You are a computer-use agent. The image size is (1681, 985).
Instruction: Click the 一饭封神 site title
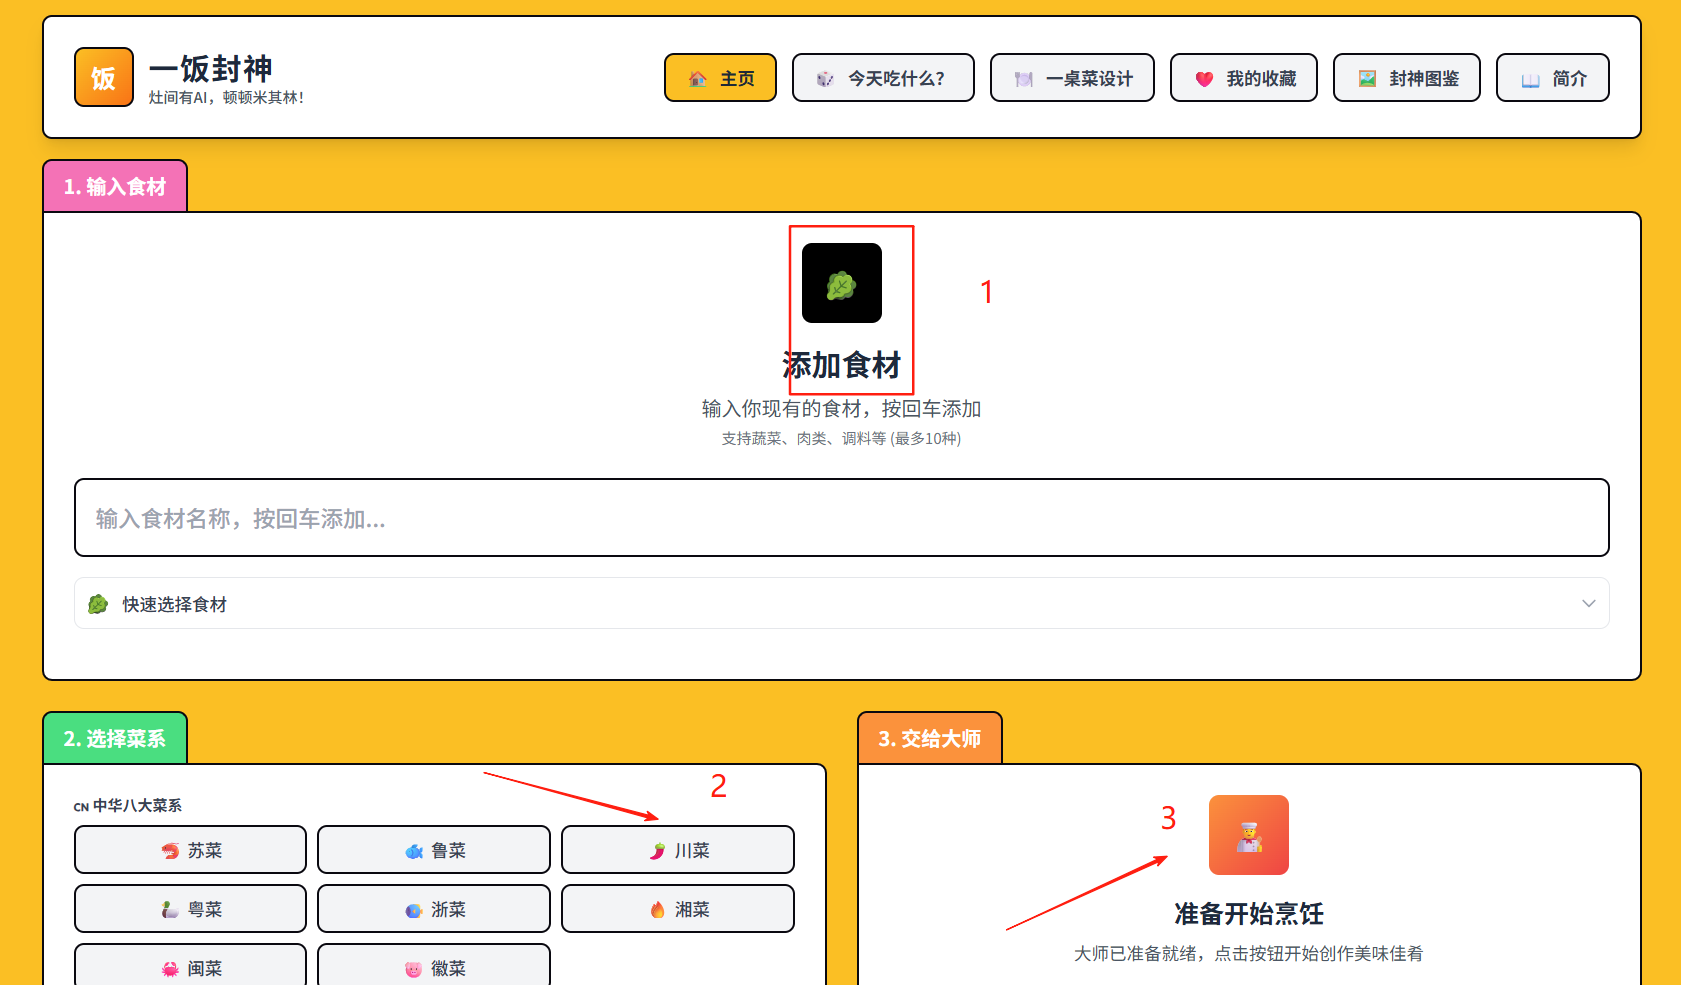pos(211,69)
